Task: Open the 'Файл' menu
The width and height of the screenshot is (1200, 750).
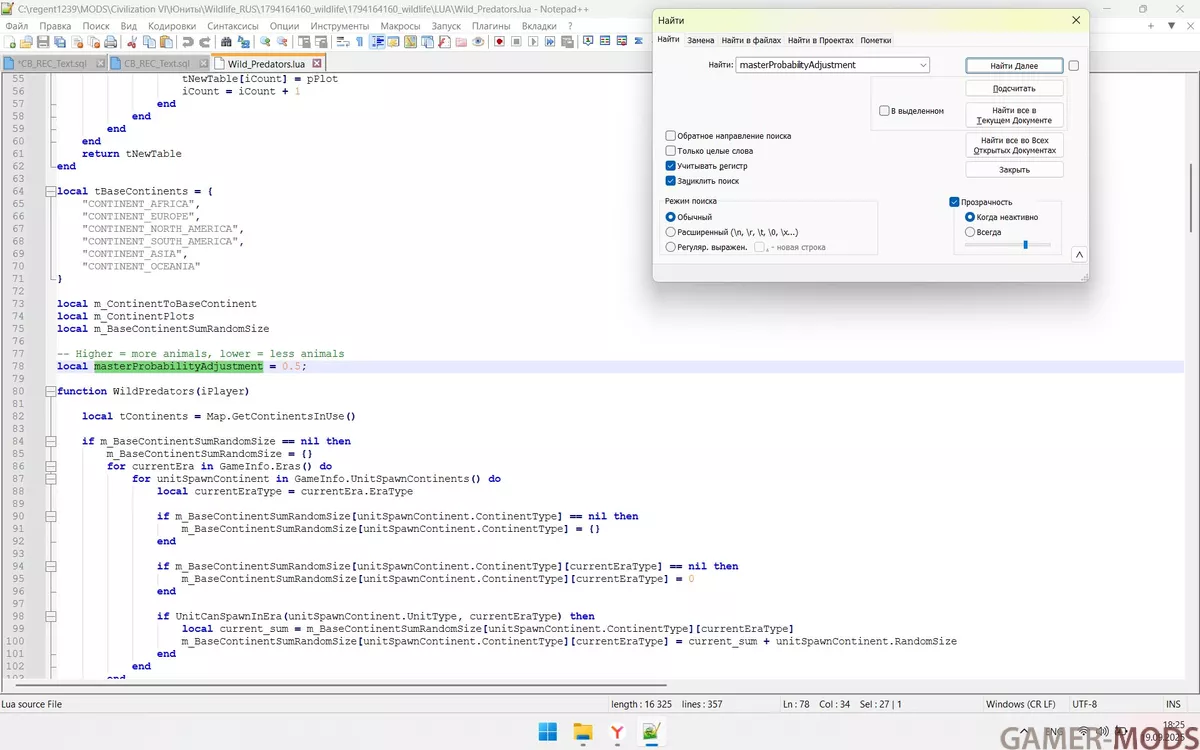Action: (x=16, y=25)
